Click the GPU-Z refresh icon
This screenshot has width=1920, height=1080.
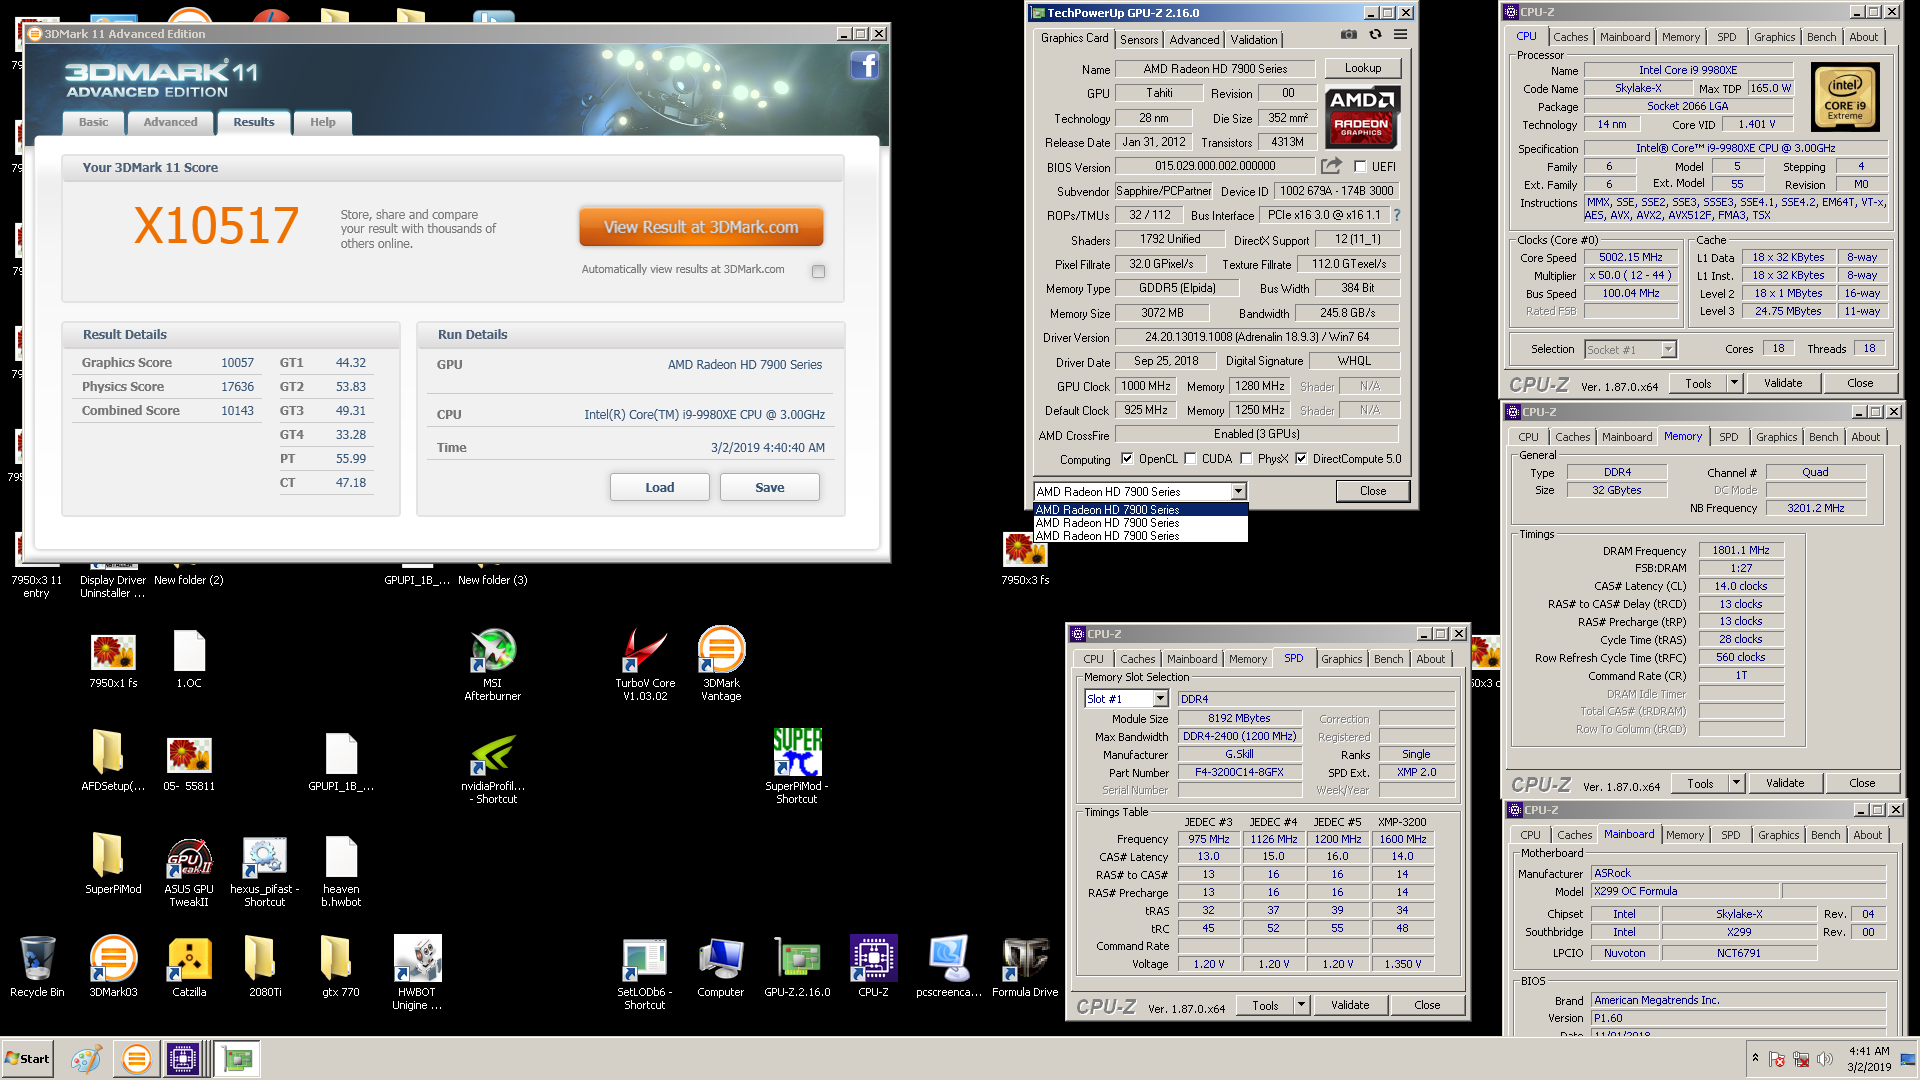tap(1375, 34)
